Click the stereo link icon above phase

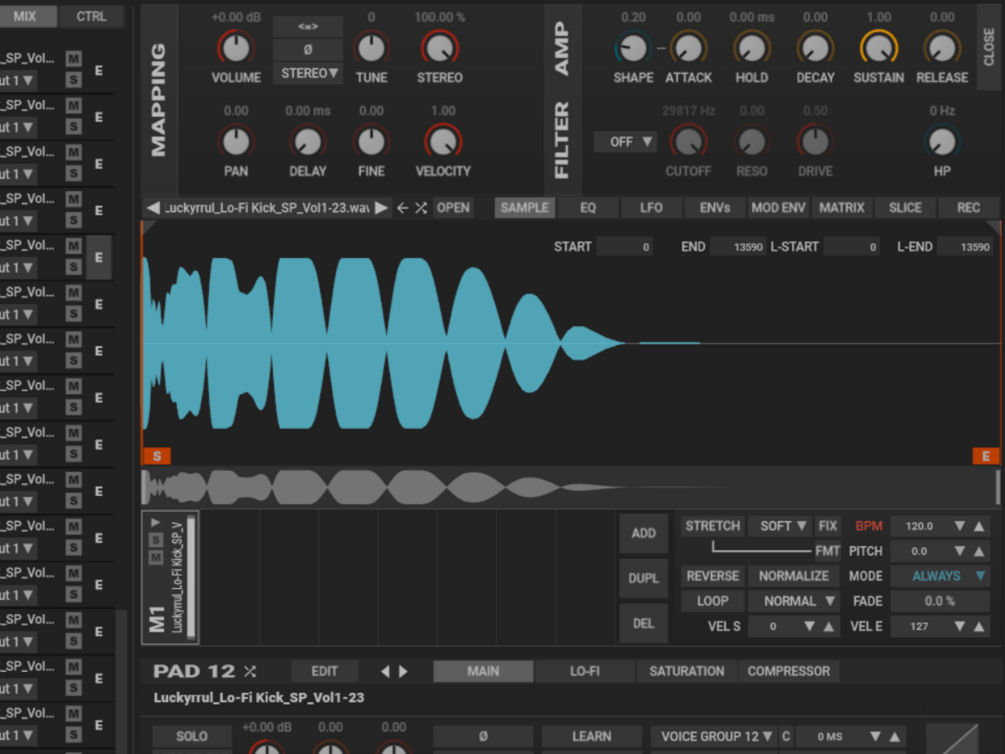pos(308,27)
